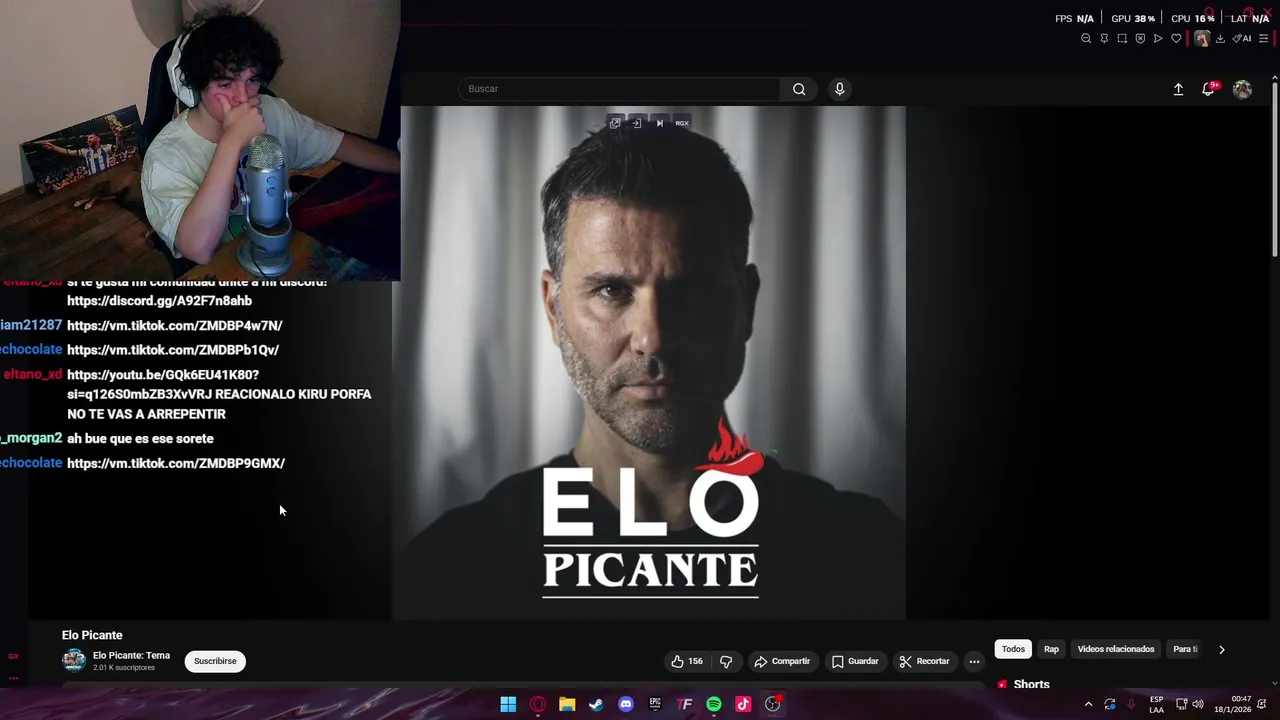
Task: Open YouTube account avatar menu
Action: (x=1242, y=89)
